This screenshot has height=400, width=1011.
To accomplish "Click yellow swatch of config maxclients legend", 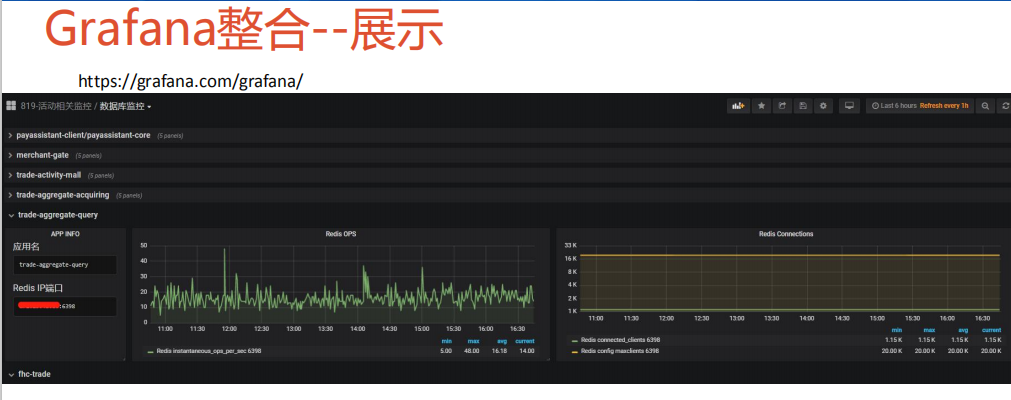I will pos(575,352).
